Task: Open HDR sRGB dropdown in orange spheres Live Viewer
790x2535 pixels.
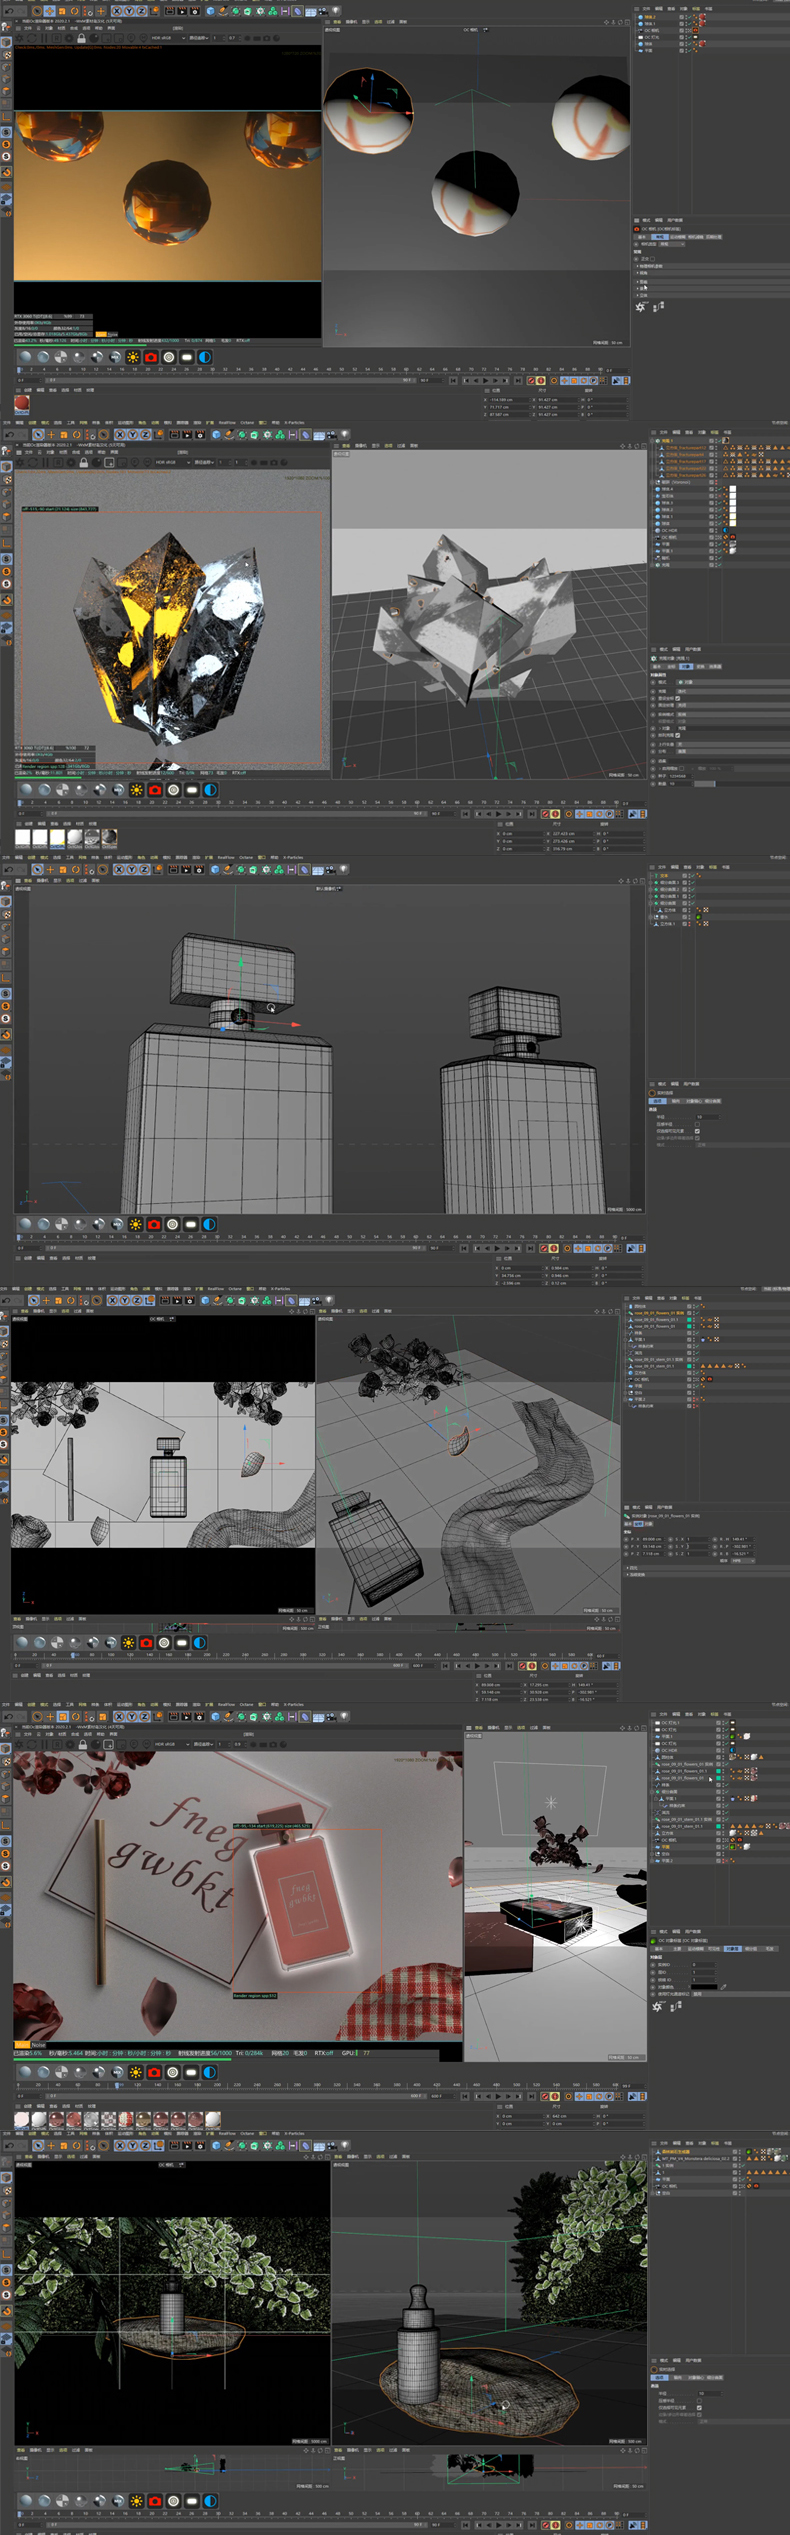Action: [x=167, y=38]
